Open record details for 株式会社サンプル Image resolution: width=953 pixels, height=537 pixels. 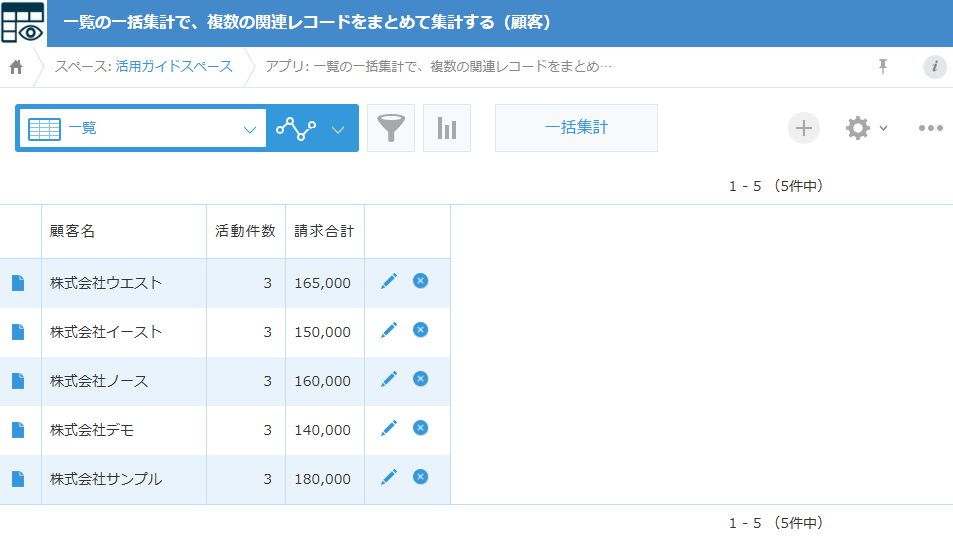click(x=18, y=479)
